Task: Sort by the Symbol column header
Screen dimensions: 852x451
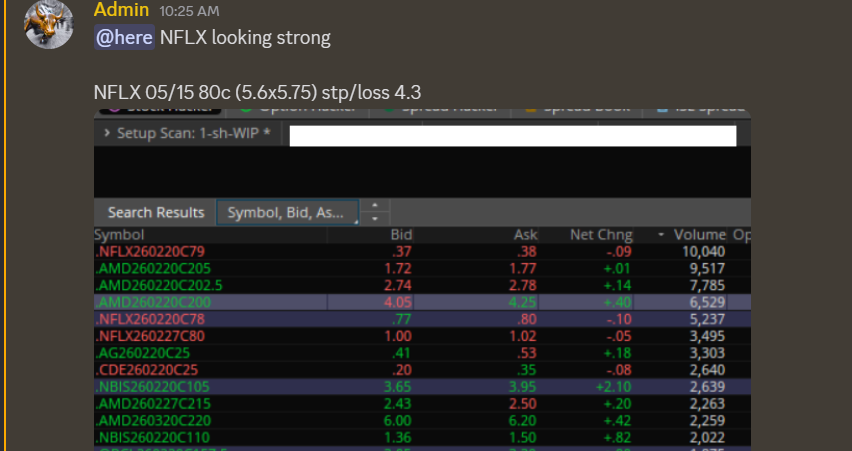Action: click(119, 235)
